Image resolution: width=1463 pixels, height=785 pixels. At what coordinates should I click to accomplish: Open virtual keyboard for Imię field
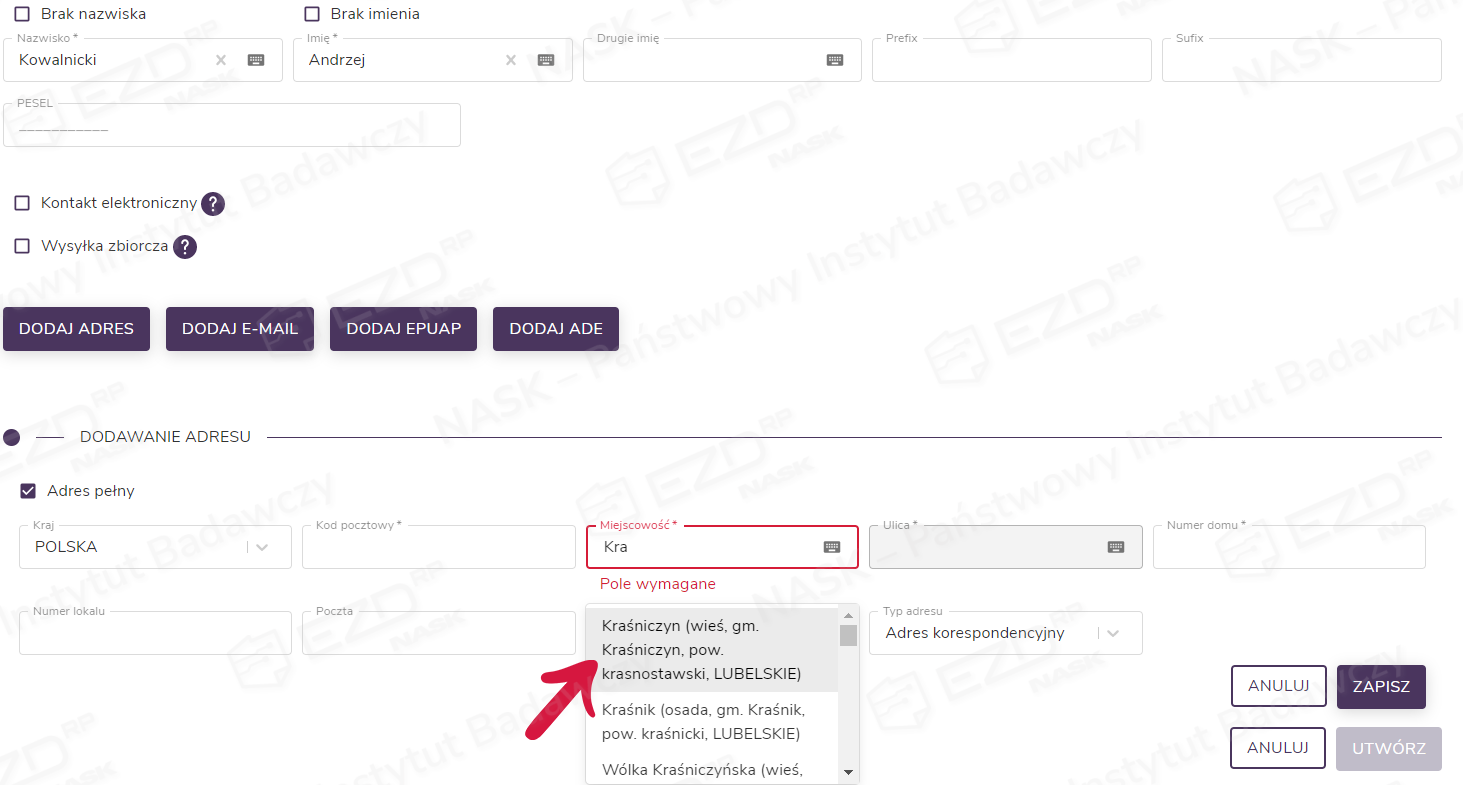click(545, 60)
